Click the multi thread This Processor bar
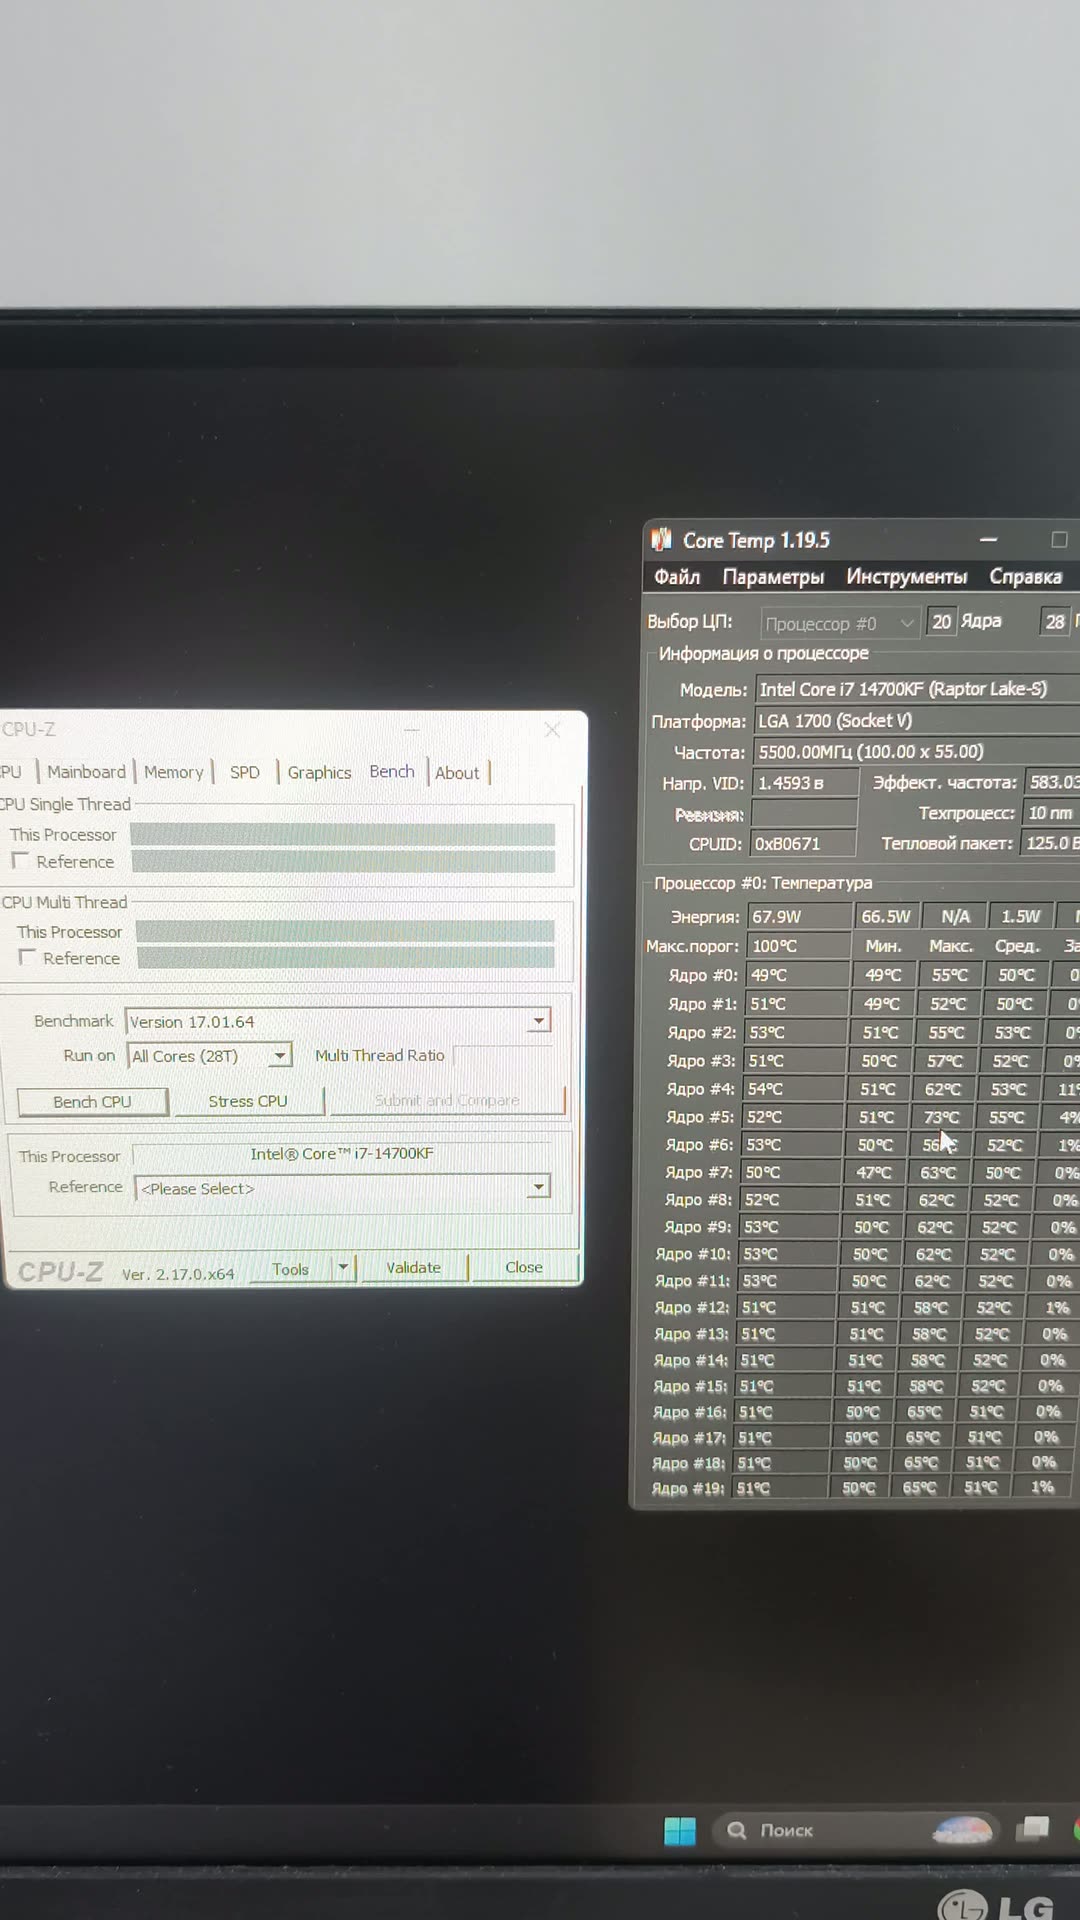 [x=345, y=931]
